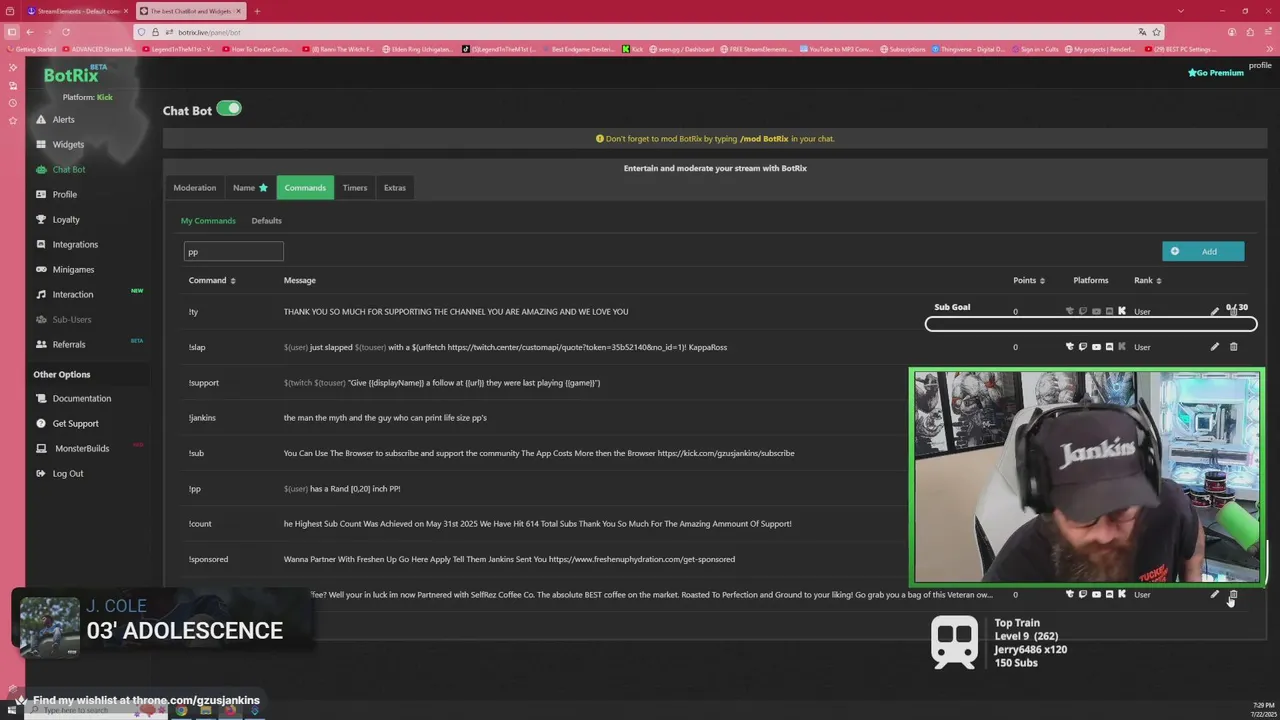Open the Documentation link
Image resolution: width=1280 pixels, height=720 pixels.
point(82,398)
